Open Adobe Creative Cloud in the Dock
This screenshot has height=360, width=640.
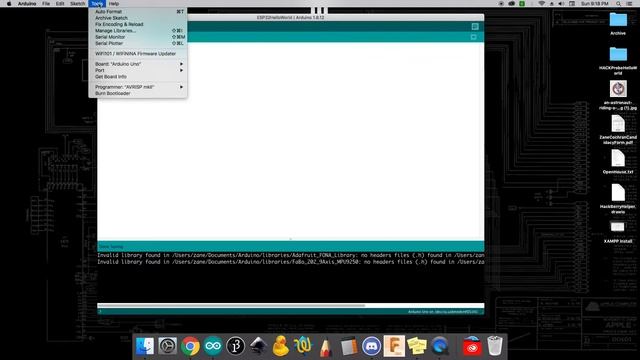point(472,346)
